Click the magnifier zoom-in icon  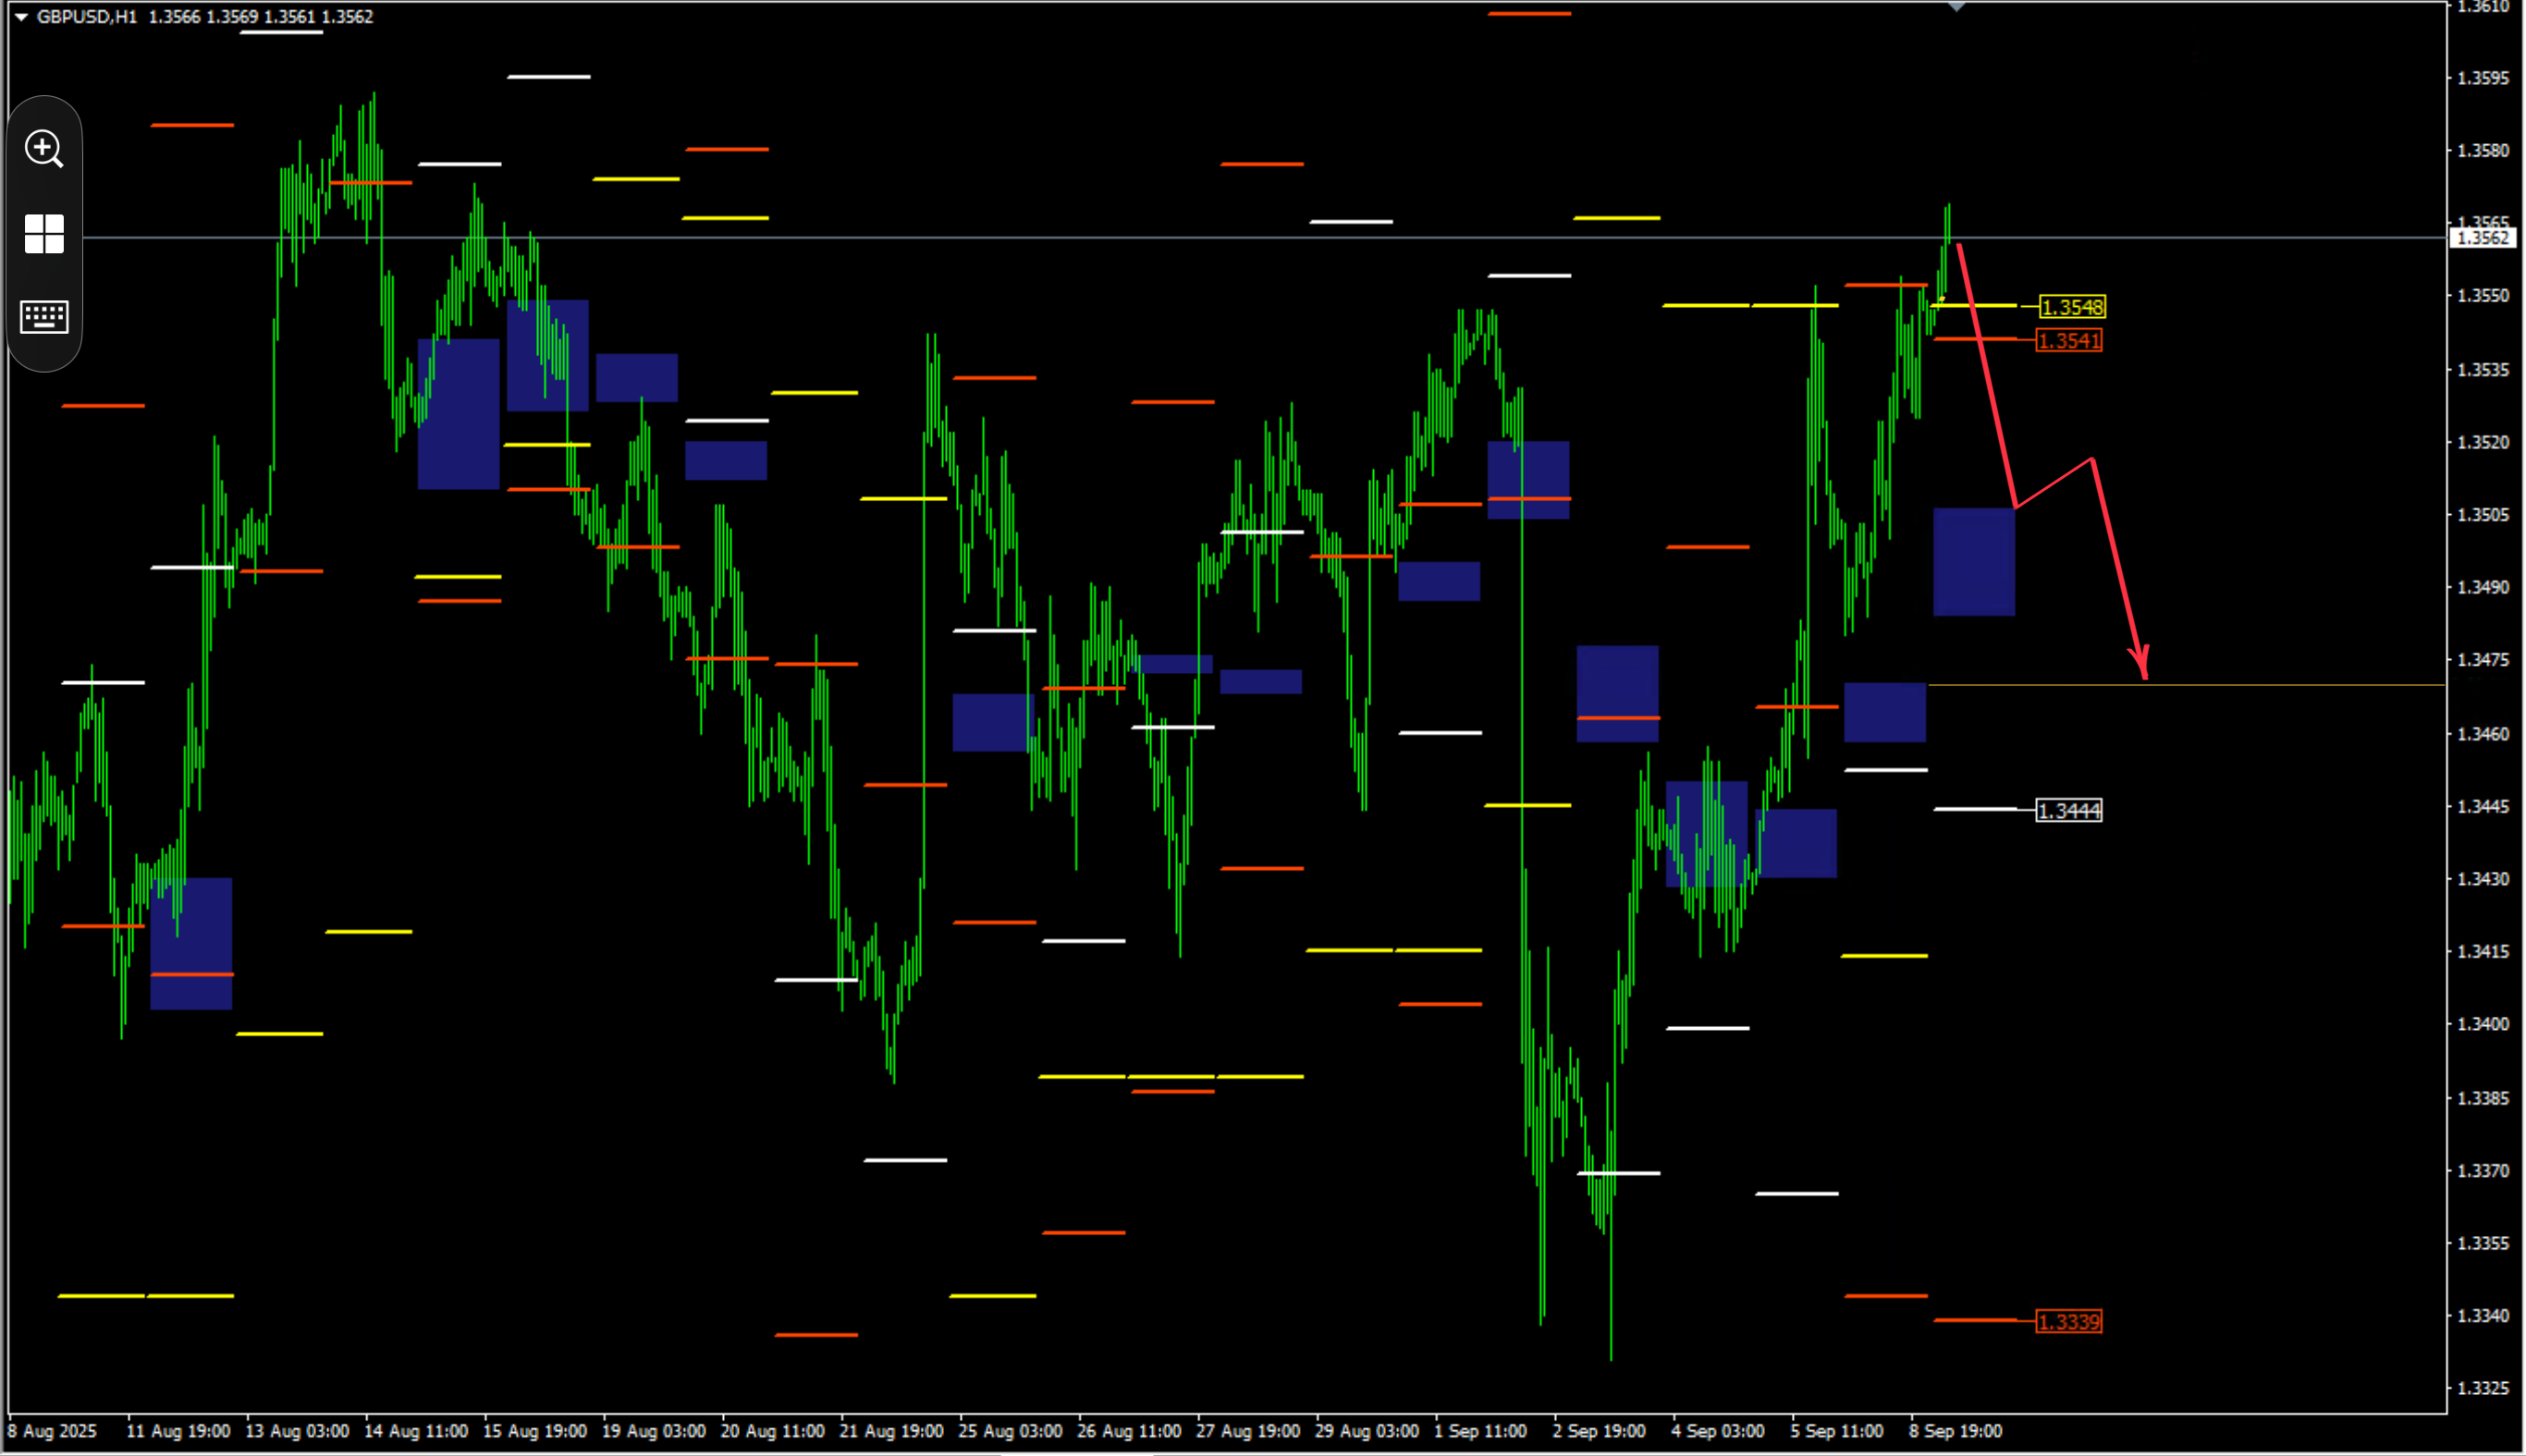[x=44, y=149]
